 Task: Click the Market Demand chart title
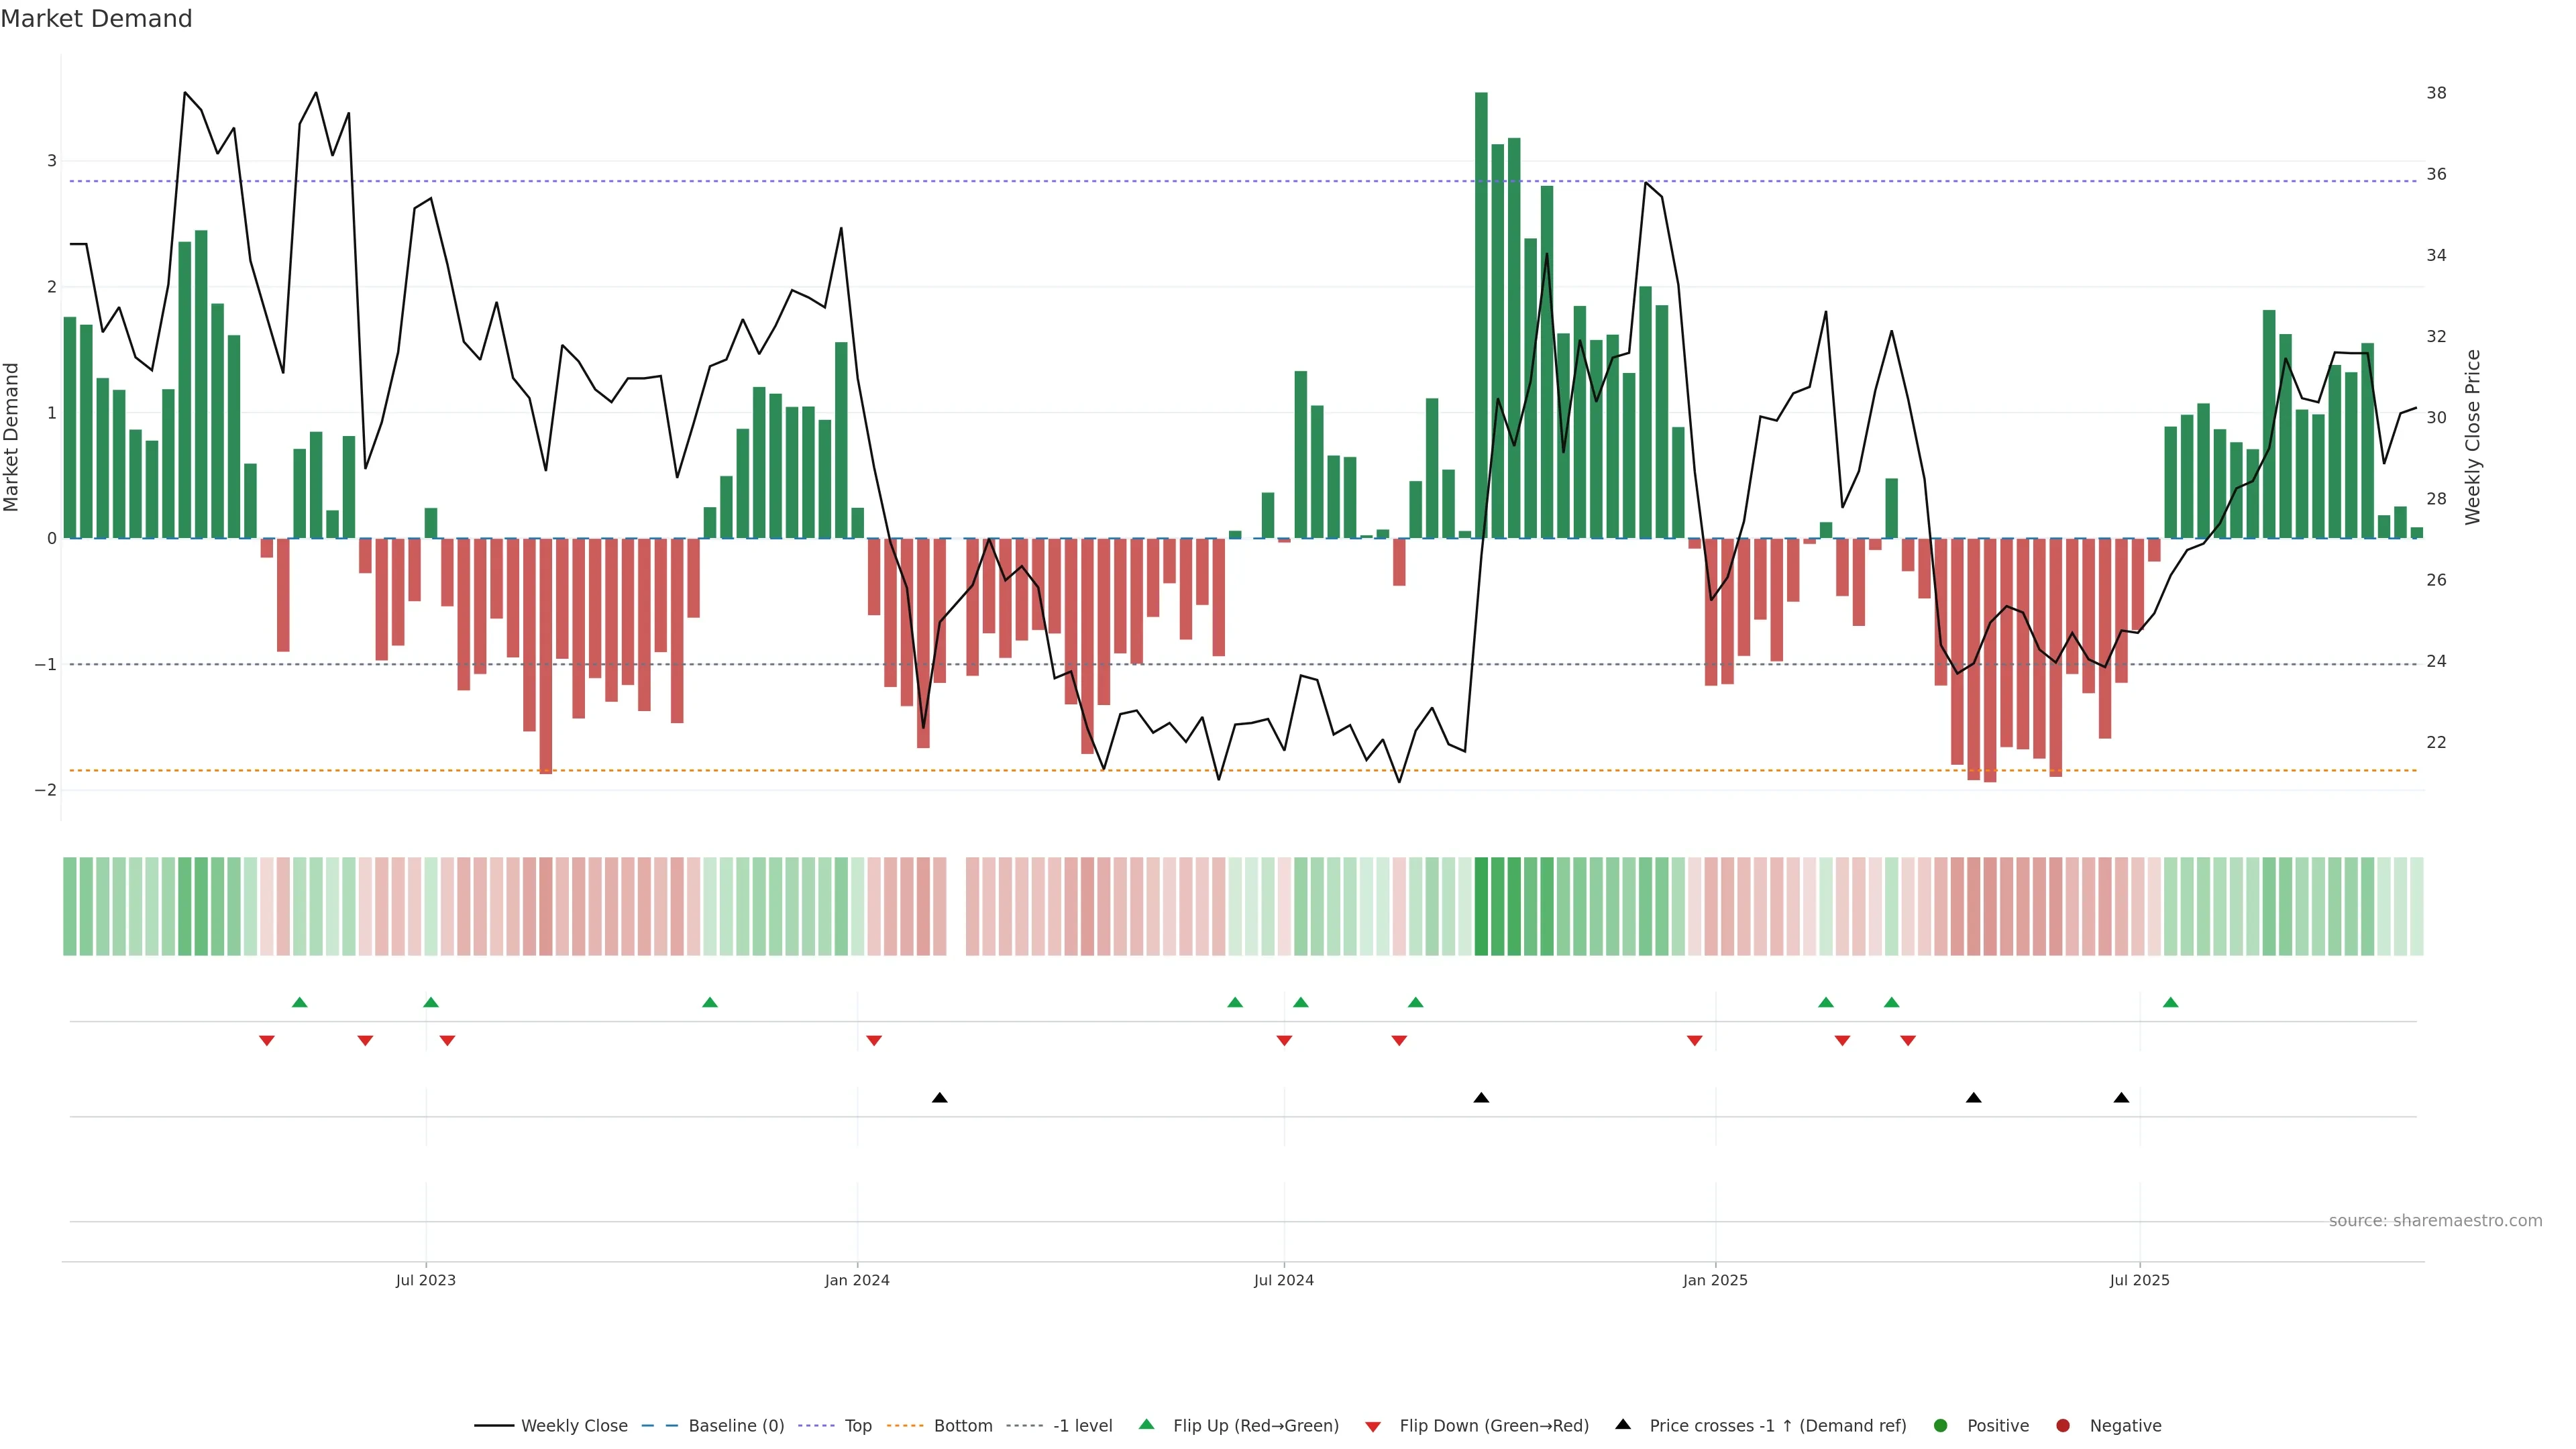click(96, 19)
